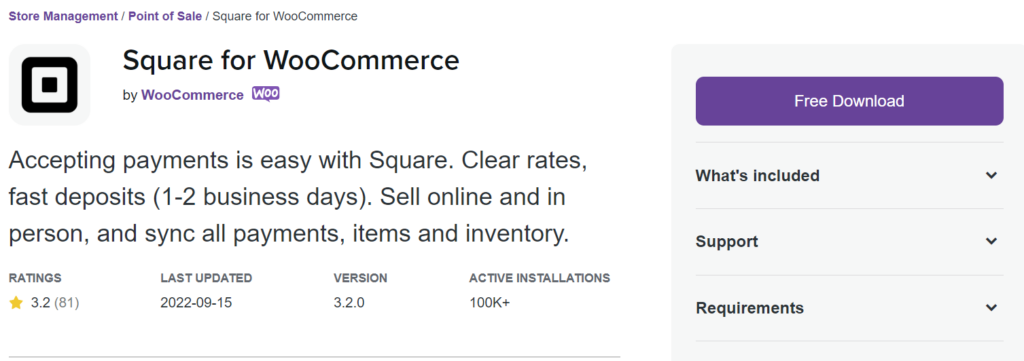Click the Square for WooCommerce breadcrumb text
Viewport: 1024px width, 361px height.
(285, 16)
